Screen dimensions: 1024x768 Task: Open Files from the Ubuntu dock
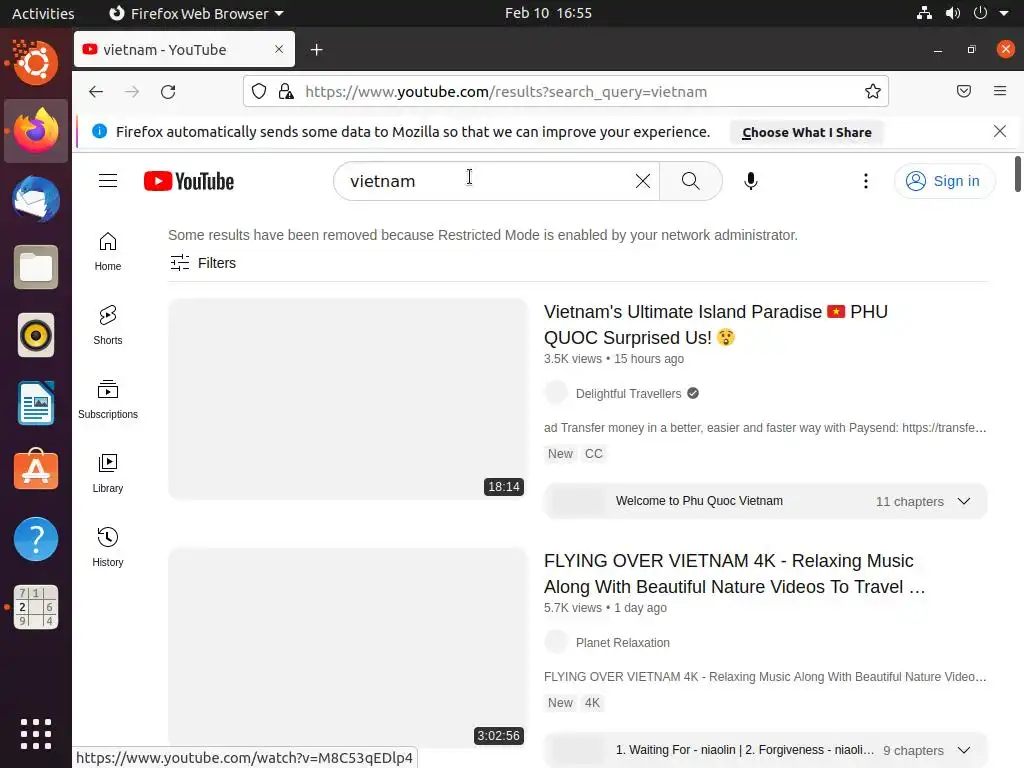[36, 267]
